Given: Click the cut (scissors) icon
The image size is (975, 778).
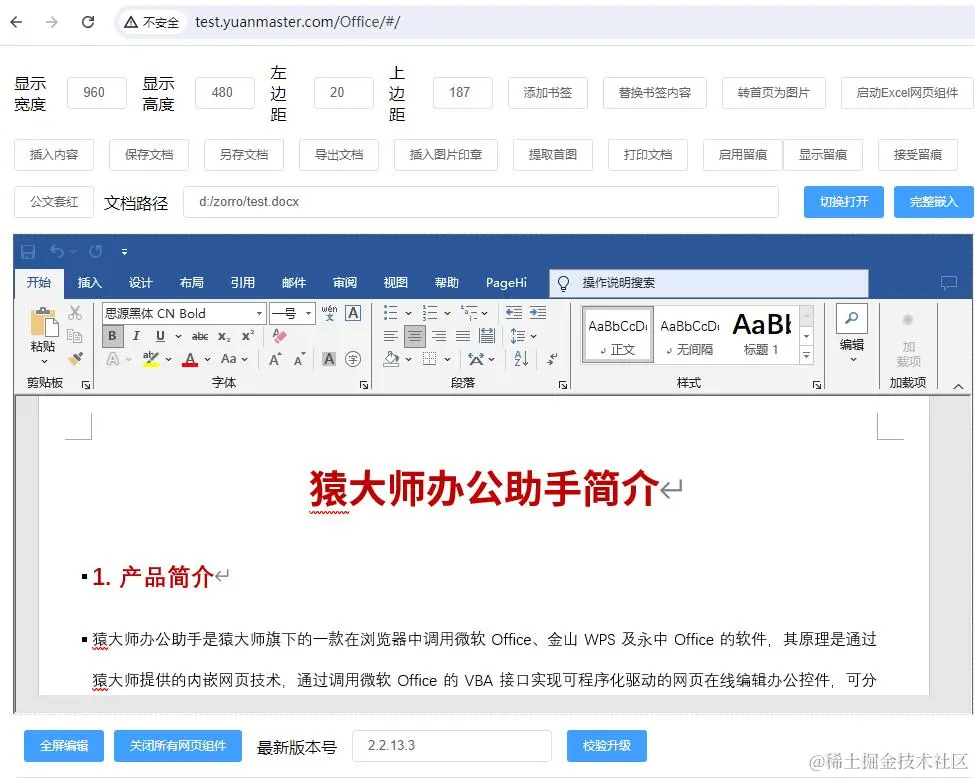Looking at the screenshot, I should (75, 313).
